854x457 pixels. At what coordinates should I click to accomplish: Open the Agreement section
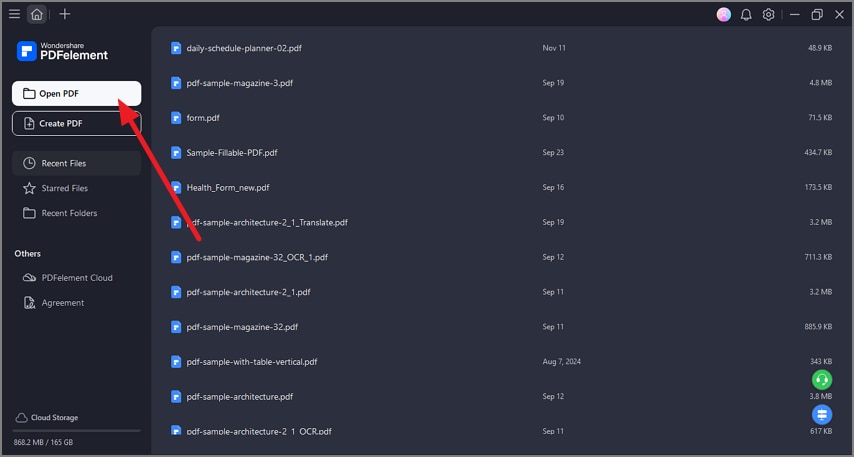click(x=63, y=303)
